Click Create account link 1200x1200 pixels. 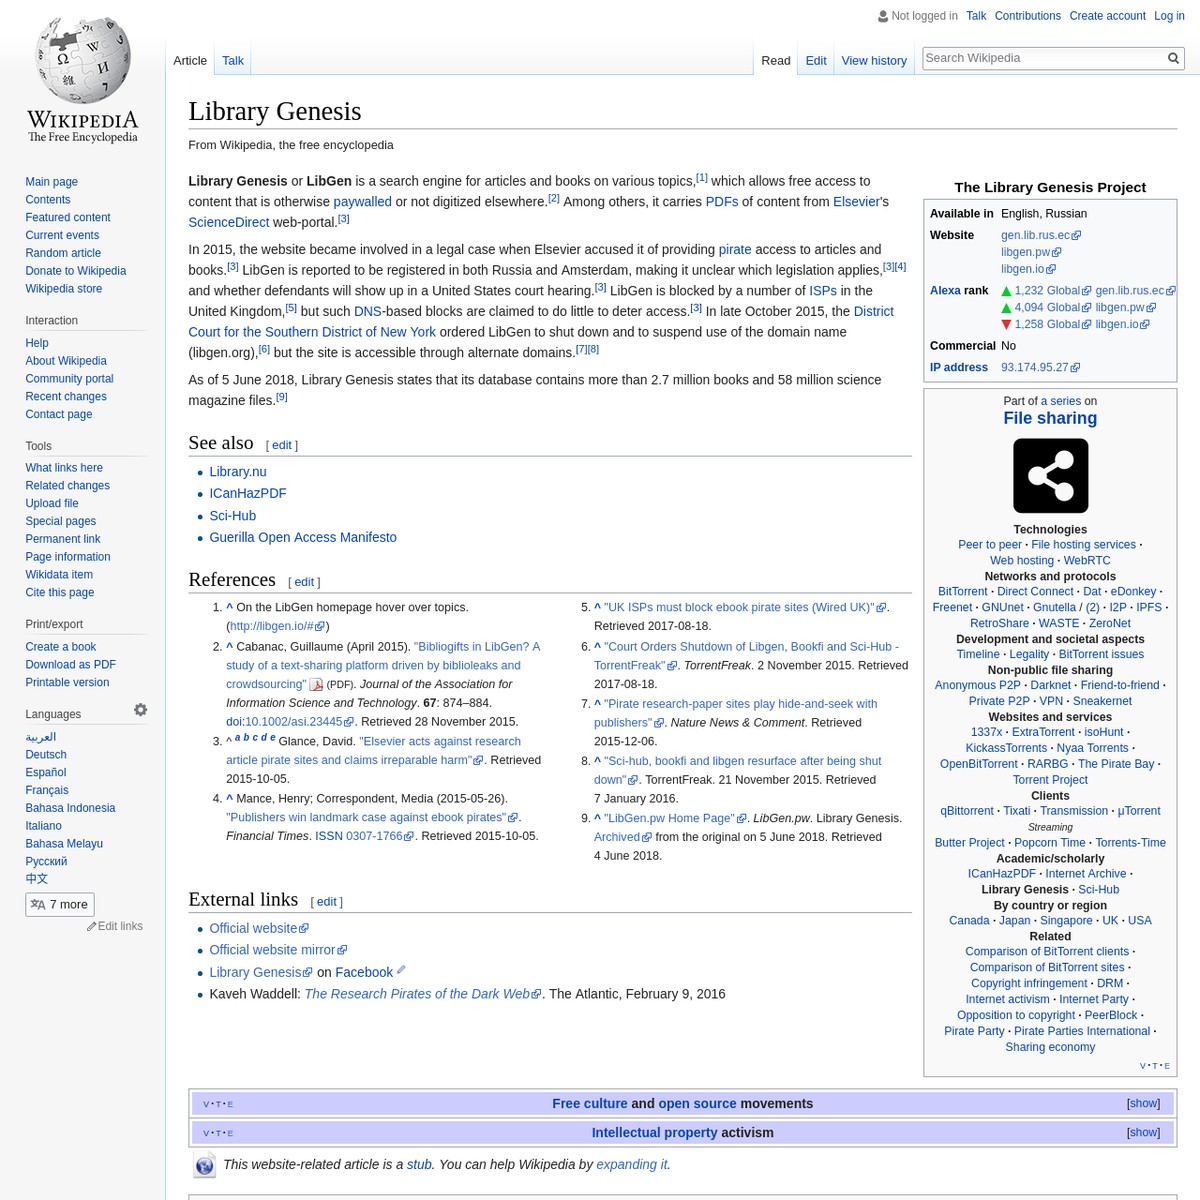1107,16
